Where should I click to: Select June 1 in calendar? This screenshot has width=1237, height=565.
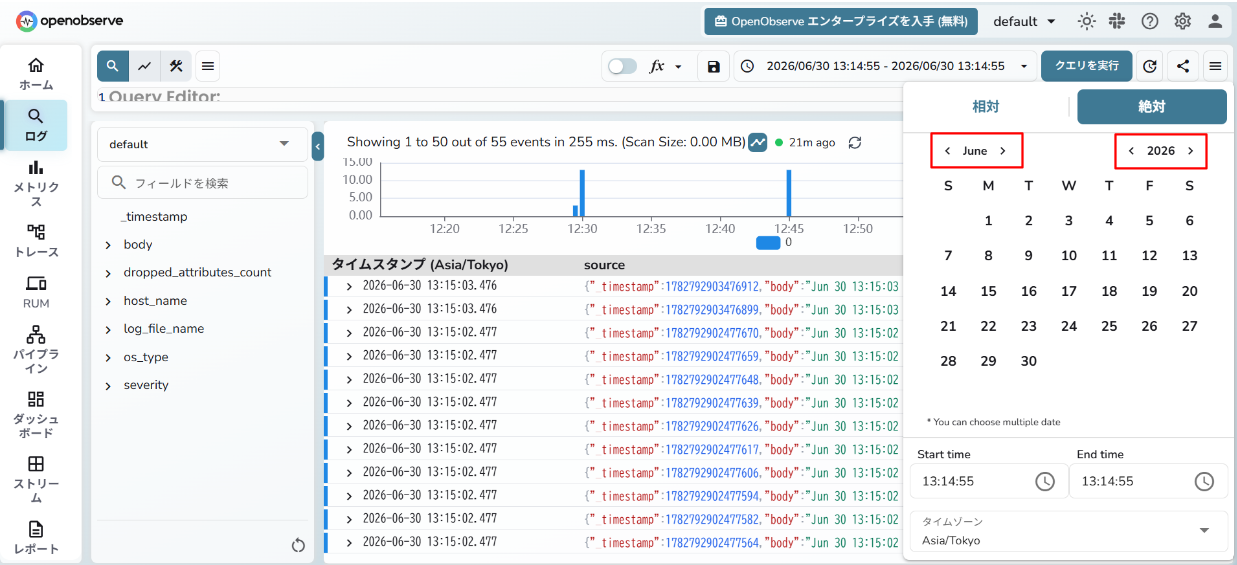(x=988, y=221)
